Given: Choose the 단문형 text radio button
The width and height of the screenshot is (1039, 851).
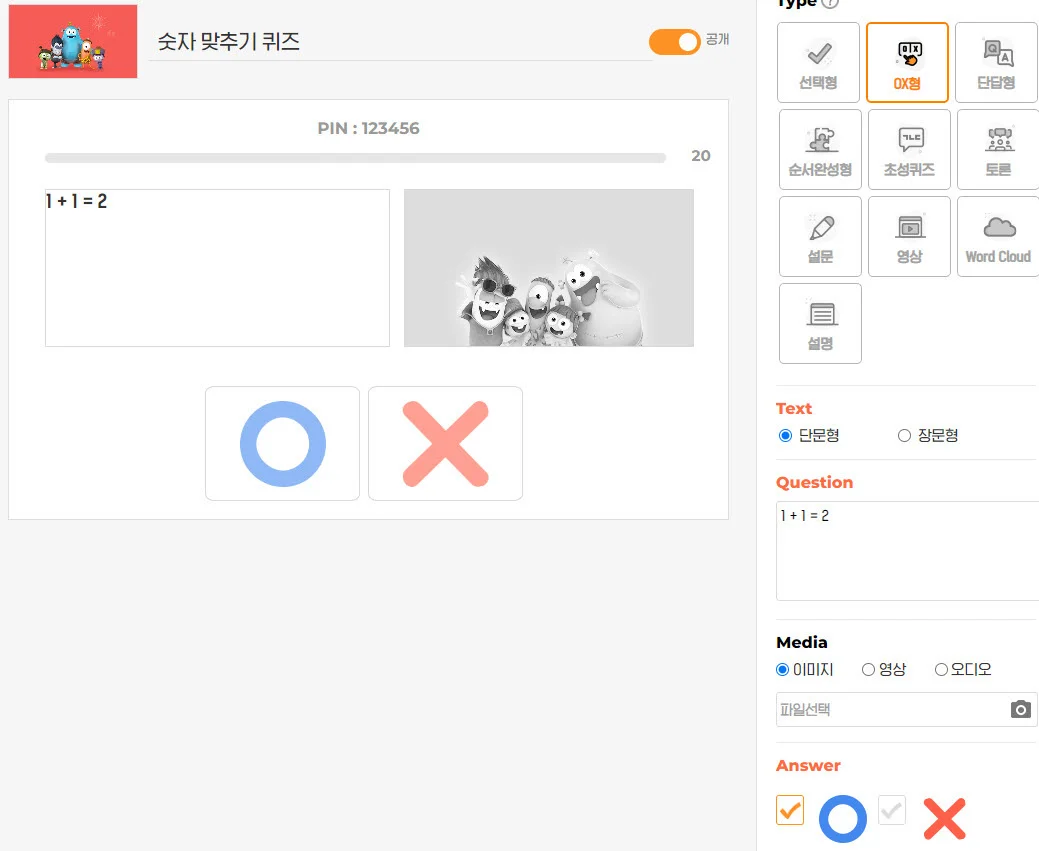Looking at the screenshot, I should [x=785, y=435].
